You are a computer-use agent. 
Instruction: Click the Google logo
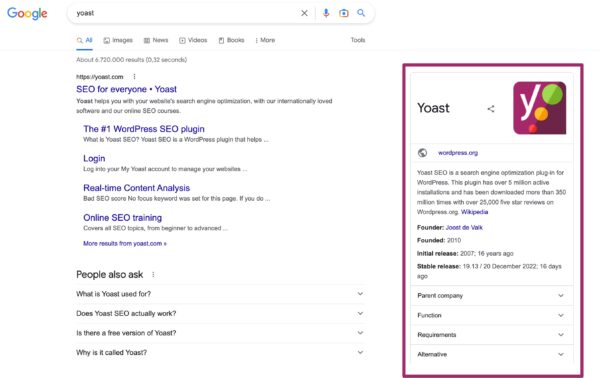click(27, 13)
